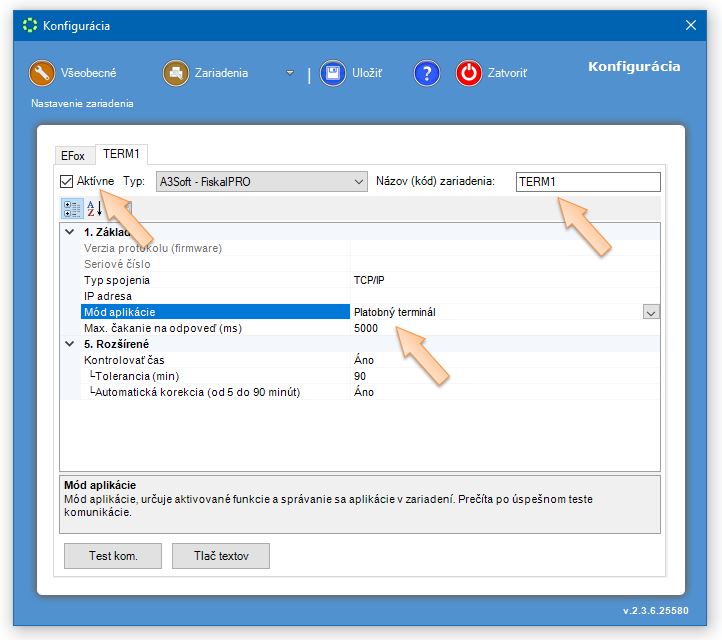Click the Názov (kód) zariadenia text field
Image resolution: width=722 pixels, height=640 pixels.
(588, 182)
